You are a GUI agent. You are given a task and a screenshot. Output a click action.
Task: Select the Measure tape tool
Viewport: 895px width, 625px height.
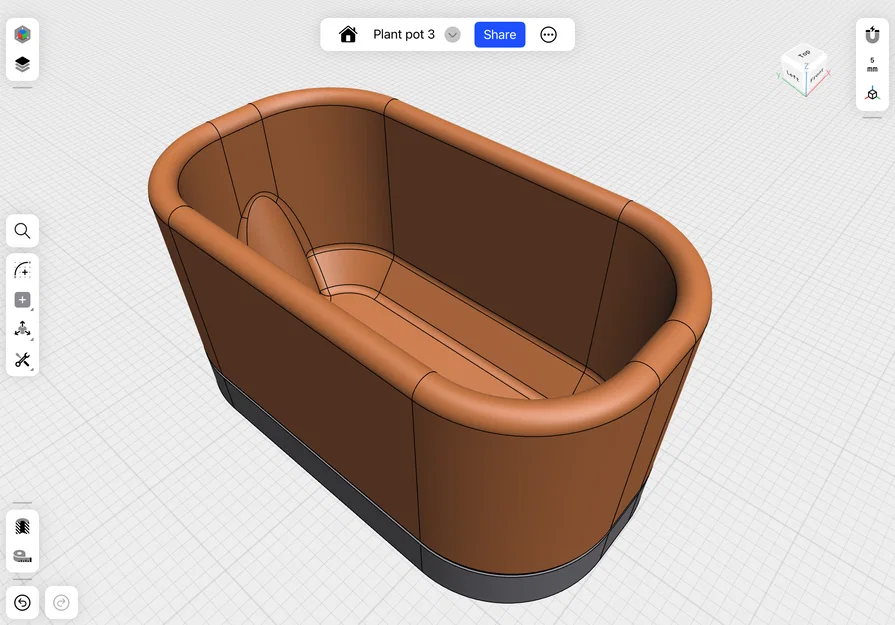click(22, 555)
